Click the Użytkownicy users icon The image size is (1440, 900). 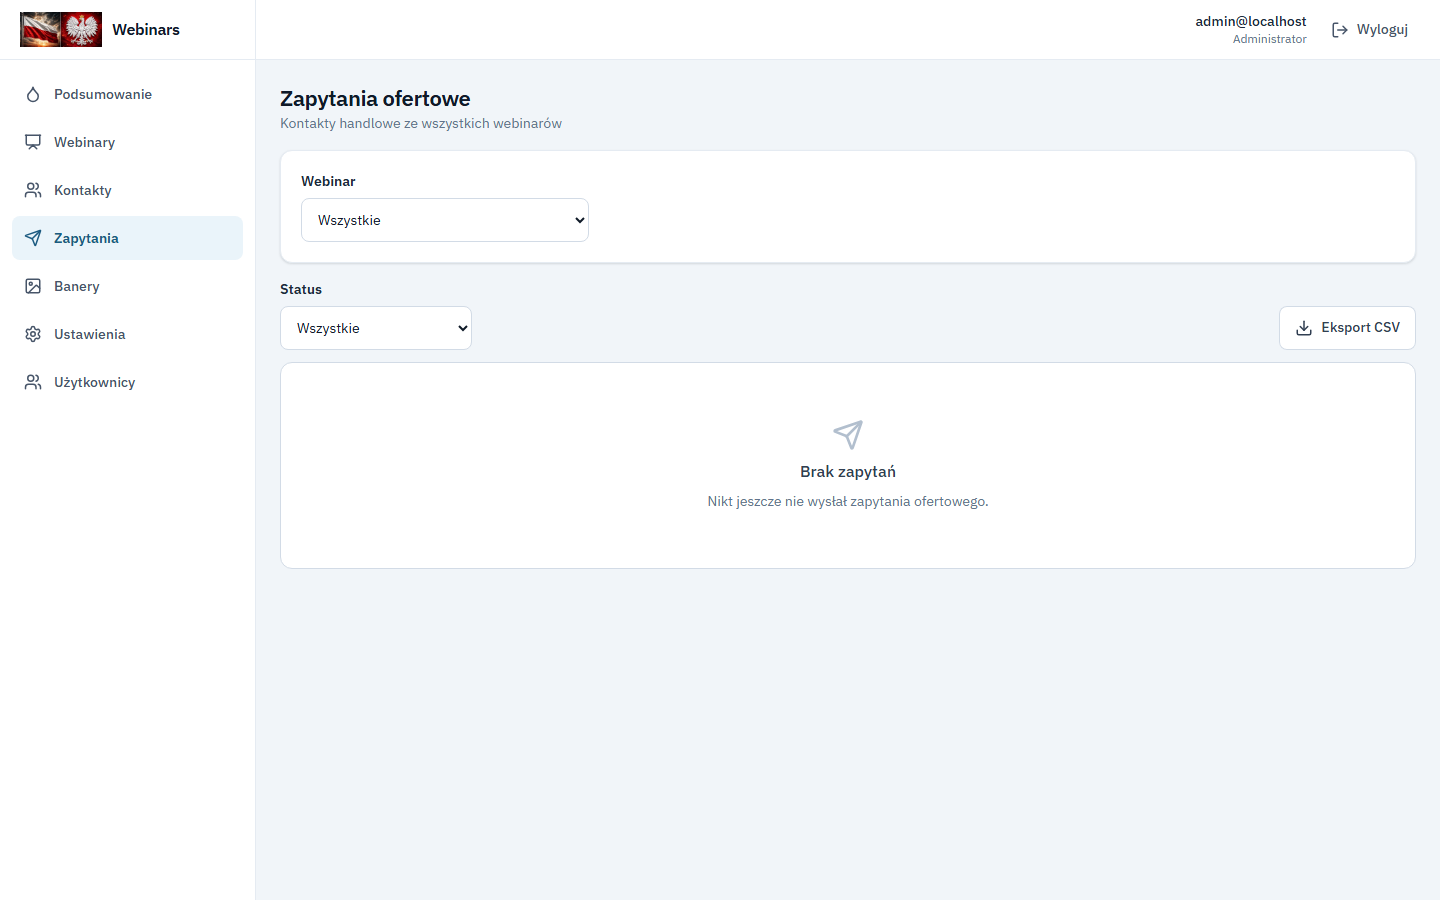point(33,382)
